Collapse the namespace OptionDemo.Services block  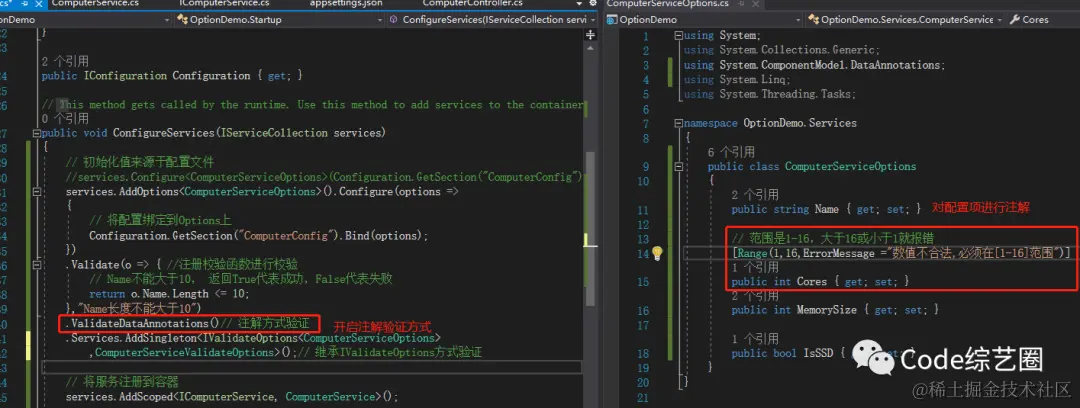(x=679, y=123)
